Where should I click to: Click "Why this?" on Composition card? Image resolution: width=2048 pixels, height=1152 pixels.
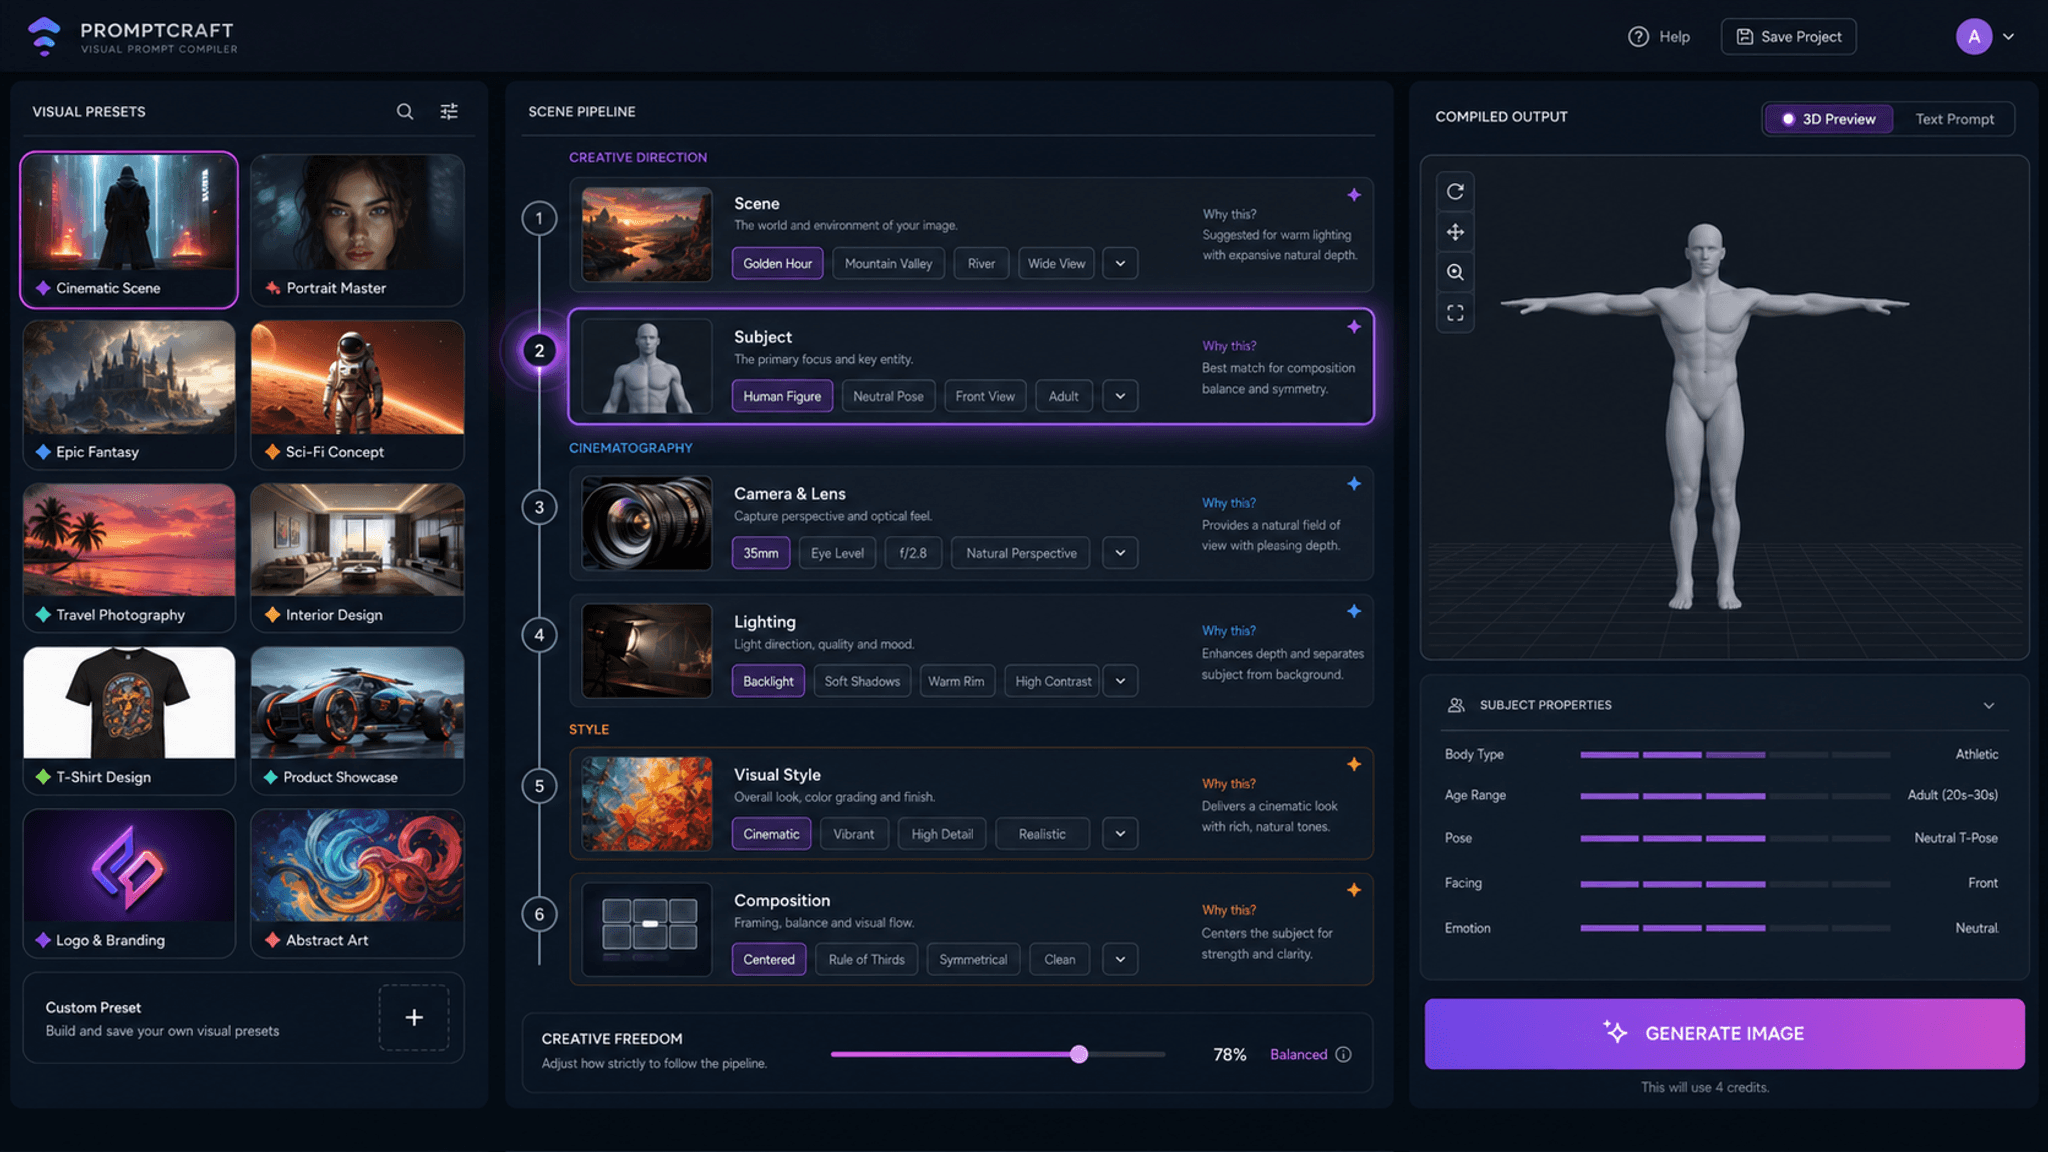1229,910
